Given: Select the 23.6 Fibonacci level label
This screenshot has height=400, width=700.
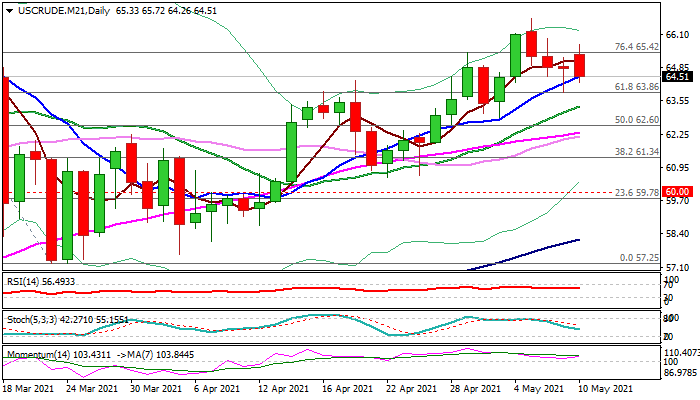Looking at the screenshot, I should (x=635, y=191).
